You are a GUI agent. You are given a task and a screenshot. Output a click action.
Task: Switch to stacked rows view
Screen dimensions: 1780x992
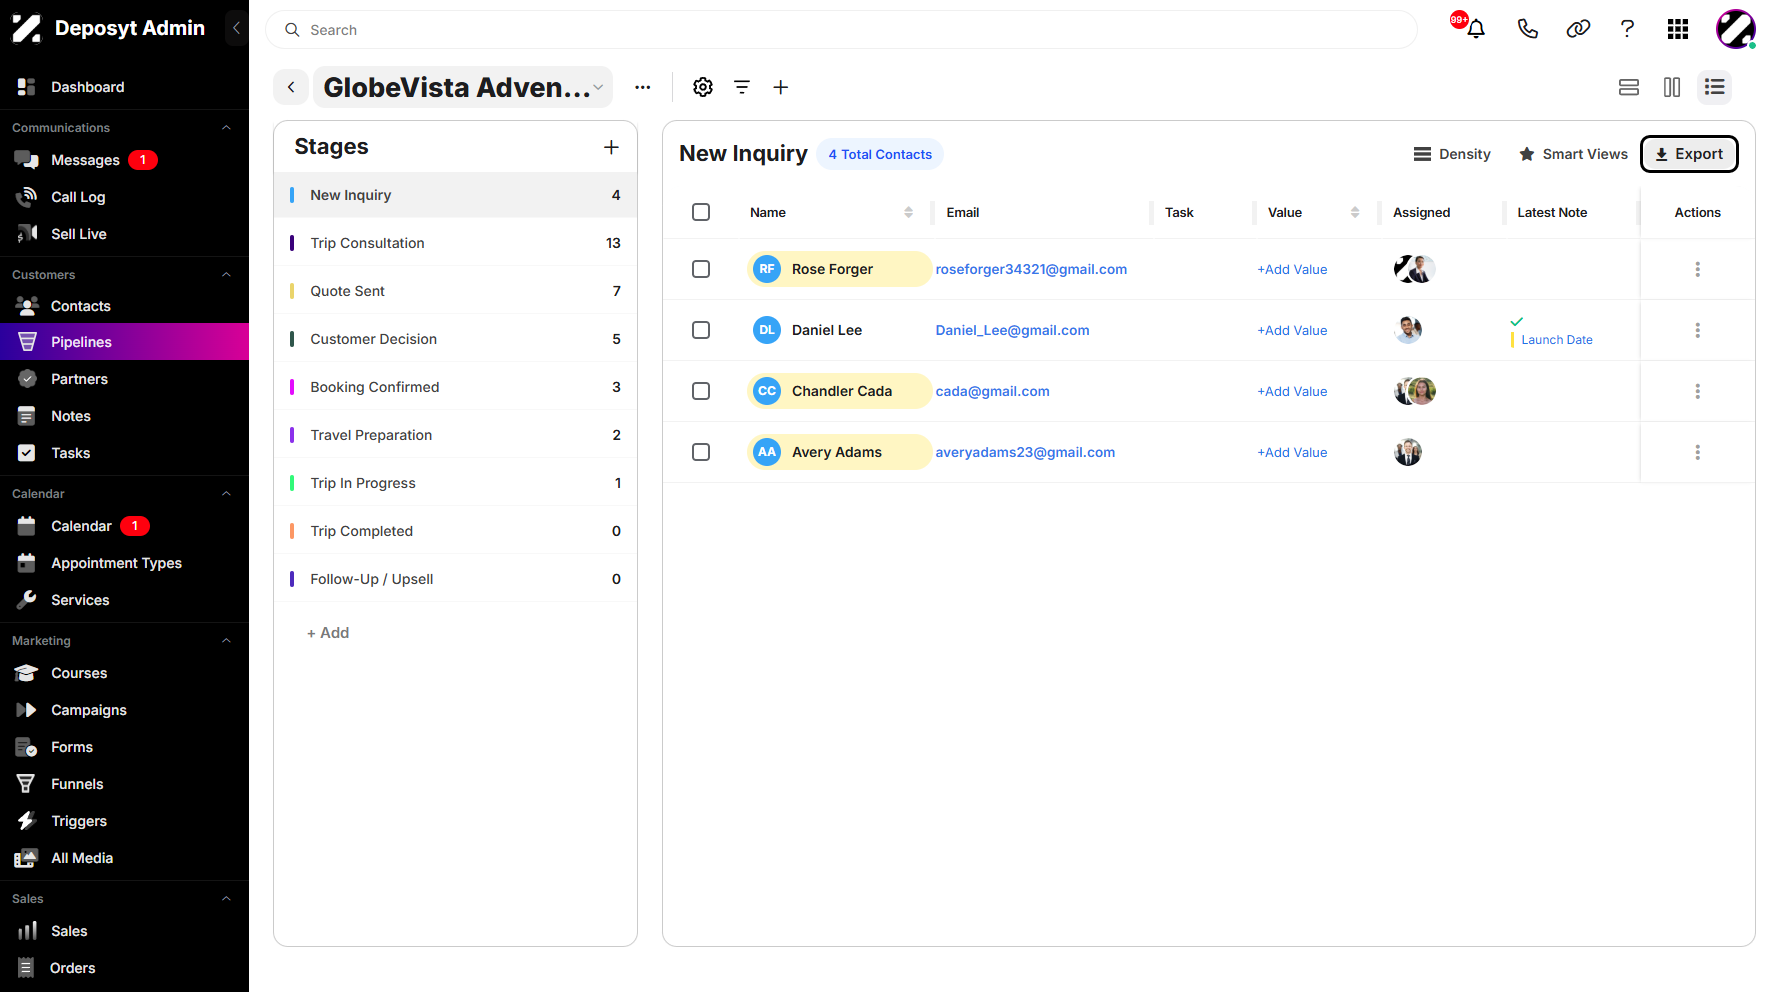click(1629, 87)
